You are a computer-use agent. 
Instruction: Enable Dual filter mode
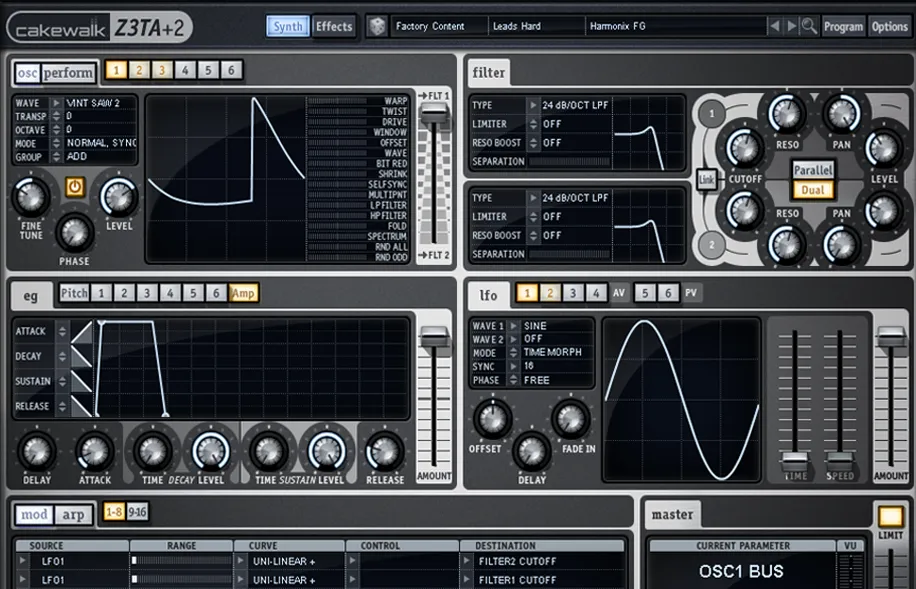pos(813,190)
